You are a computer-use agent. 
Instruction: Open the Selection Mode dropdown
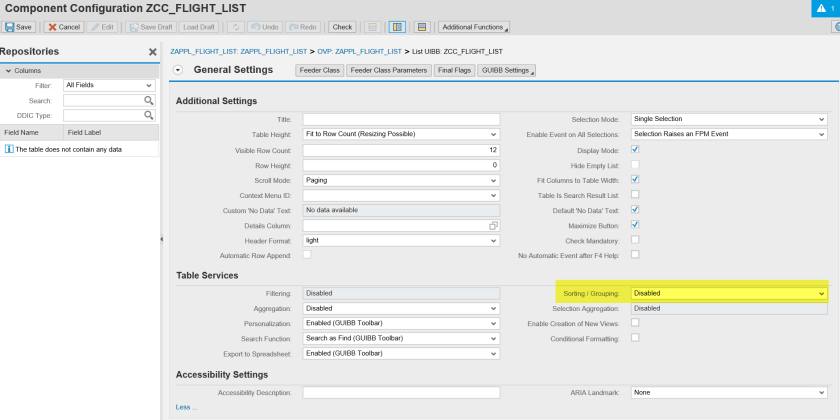[822, 119]
